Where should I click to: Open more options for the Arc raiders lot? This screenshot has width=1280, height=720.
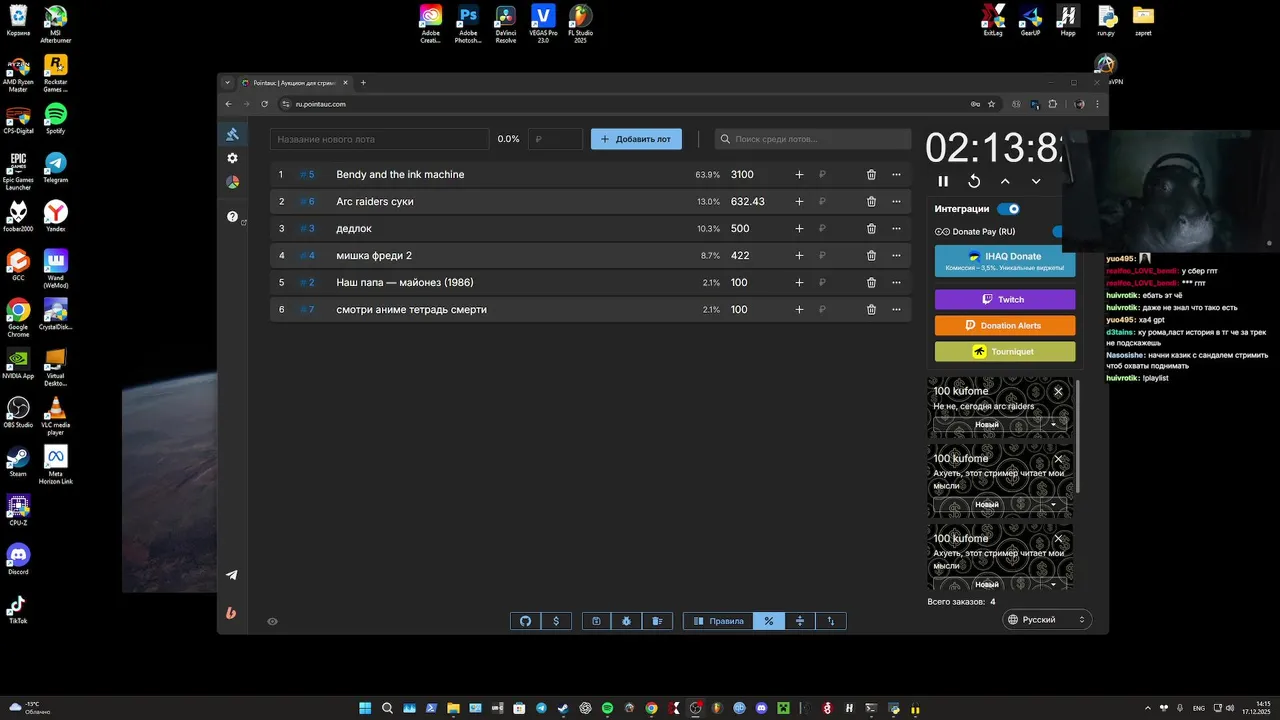tap(896, 202)
